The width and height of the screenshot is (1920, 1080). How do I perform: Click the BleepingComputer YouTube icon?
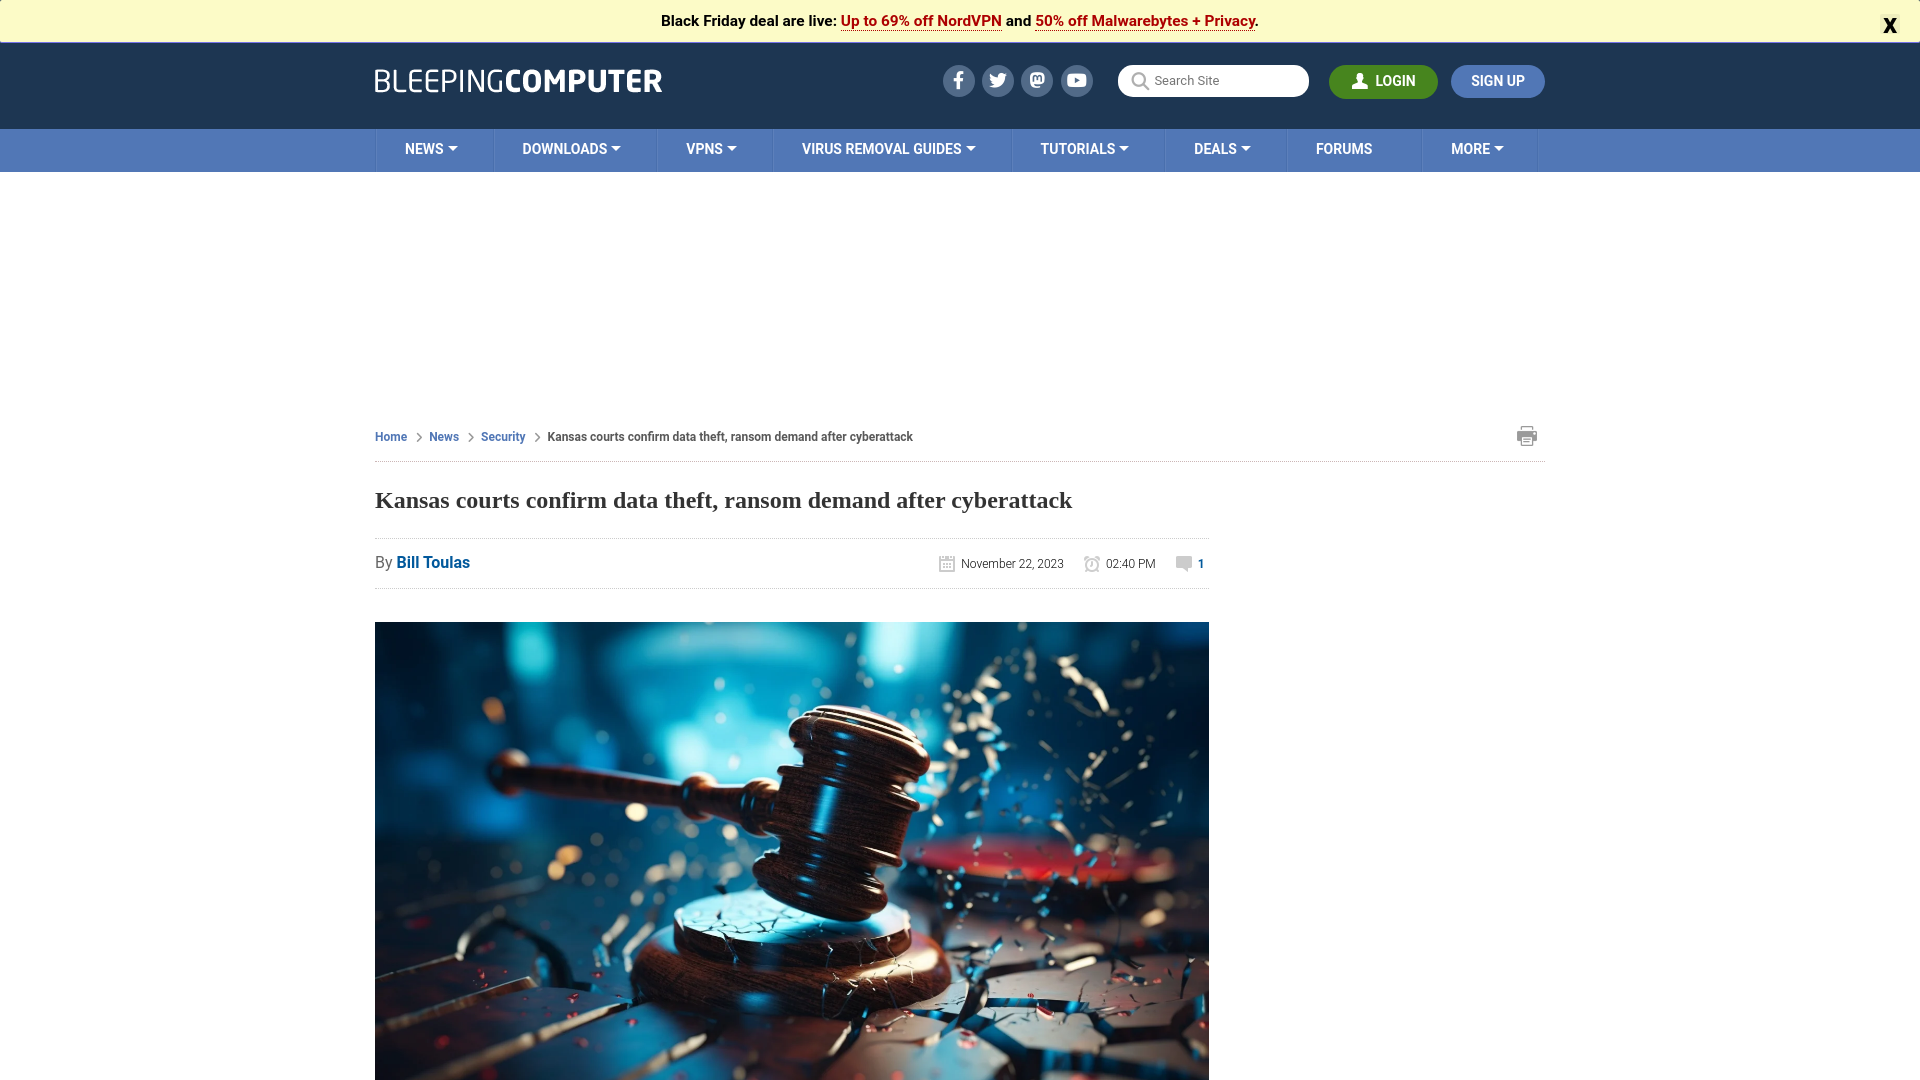(1077, 80)
